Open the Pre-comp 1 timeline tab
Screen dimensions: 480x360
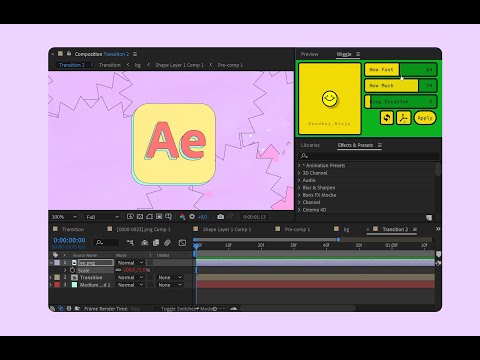pyautogui.click(x=297, y=229)
